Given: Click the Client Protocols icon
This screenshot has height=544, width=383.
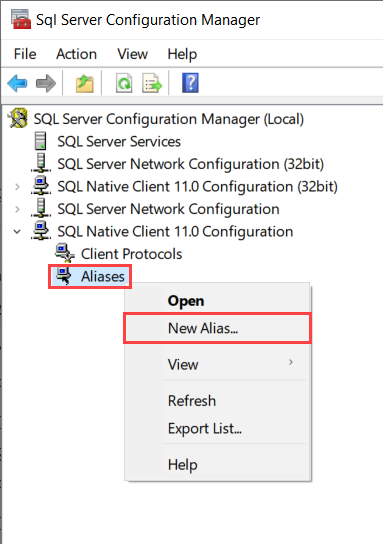Looking at the screenshot, I should pos(65,253).
